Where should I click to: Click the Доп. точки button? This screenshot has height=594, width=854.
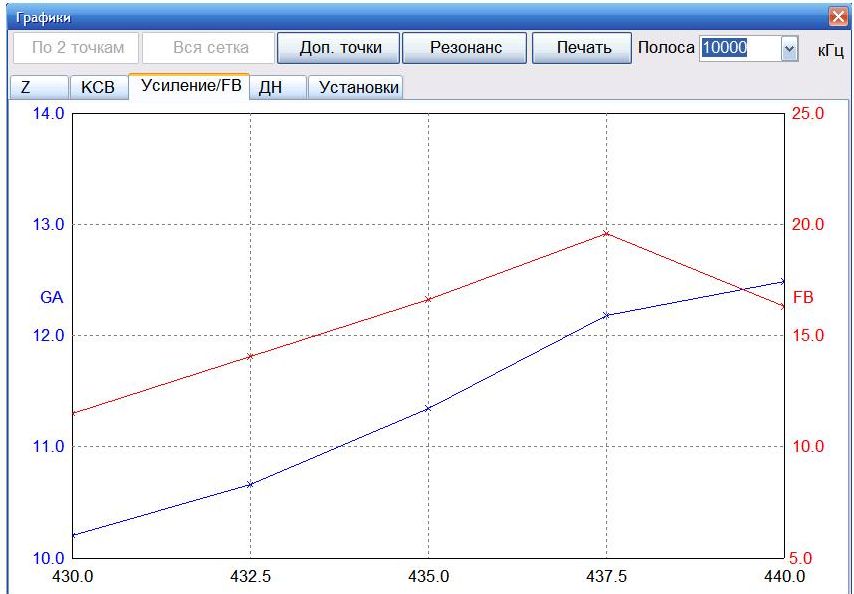tap(339, 48)
